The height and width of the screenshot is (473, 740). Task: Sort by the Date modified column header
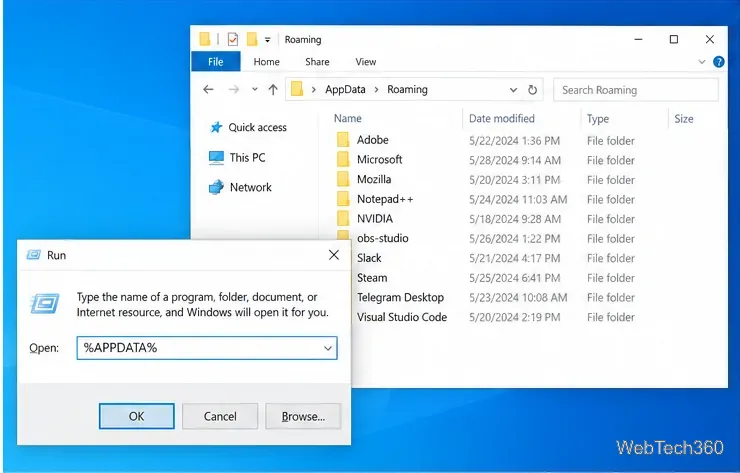click(x=502, y=118)
